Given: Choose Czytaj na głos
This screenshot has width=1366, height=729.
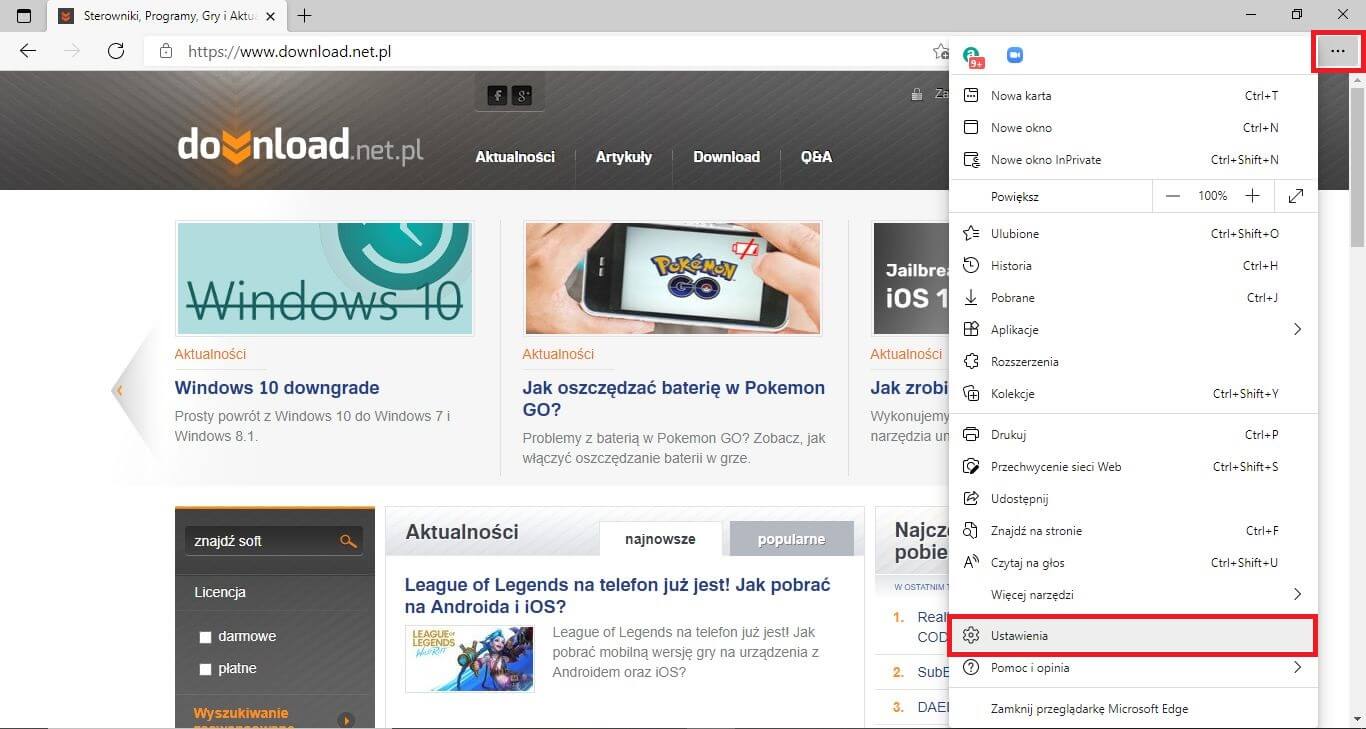Looking at the screenshot, I should click(x=1133, y=563).
